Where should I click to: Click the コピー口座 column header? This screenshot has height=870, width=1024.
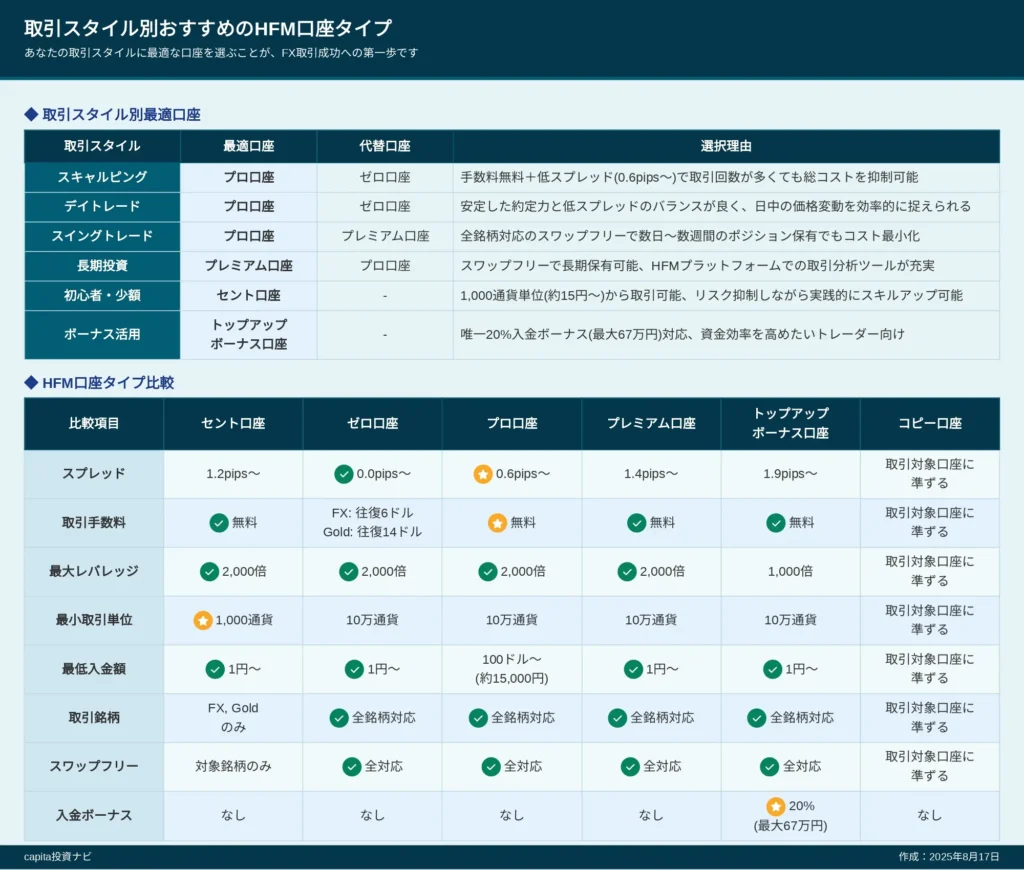click(930, 423)
